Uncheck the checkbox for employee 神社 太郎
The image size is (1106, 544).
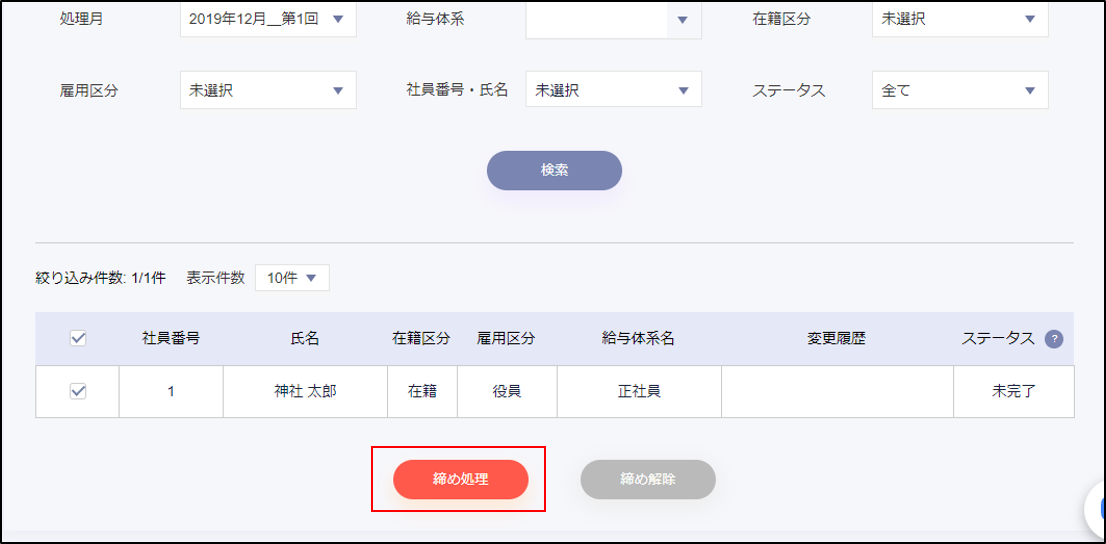point(78,392)
